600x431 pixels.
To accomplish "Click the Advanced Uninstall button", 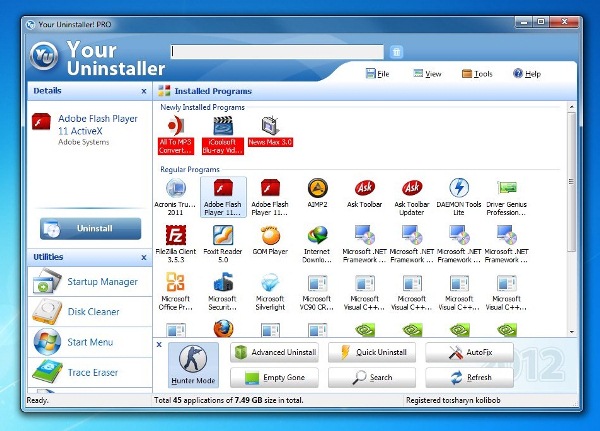I will point(275,352).
